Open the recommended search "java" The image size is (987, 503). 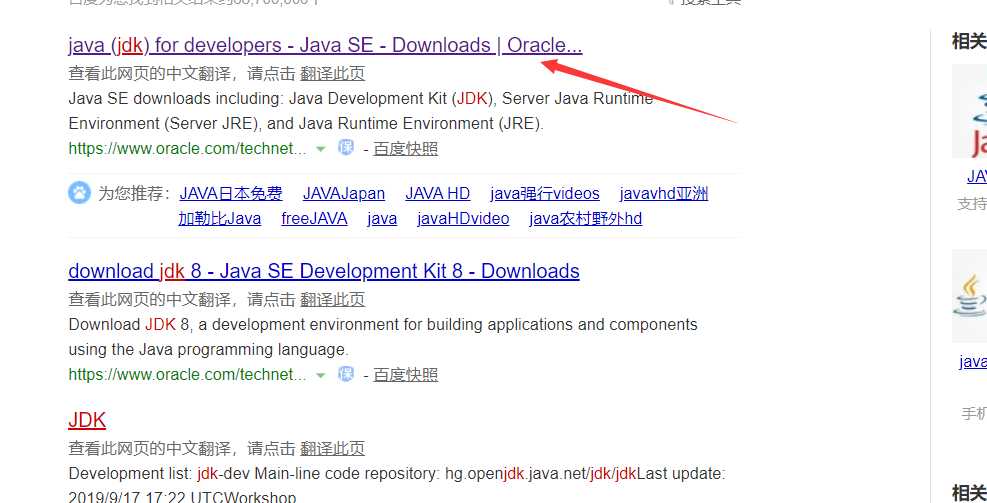(382, 218)
